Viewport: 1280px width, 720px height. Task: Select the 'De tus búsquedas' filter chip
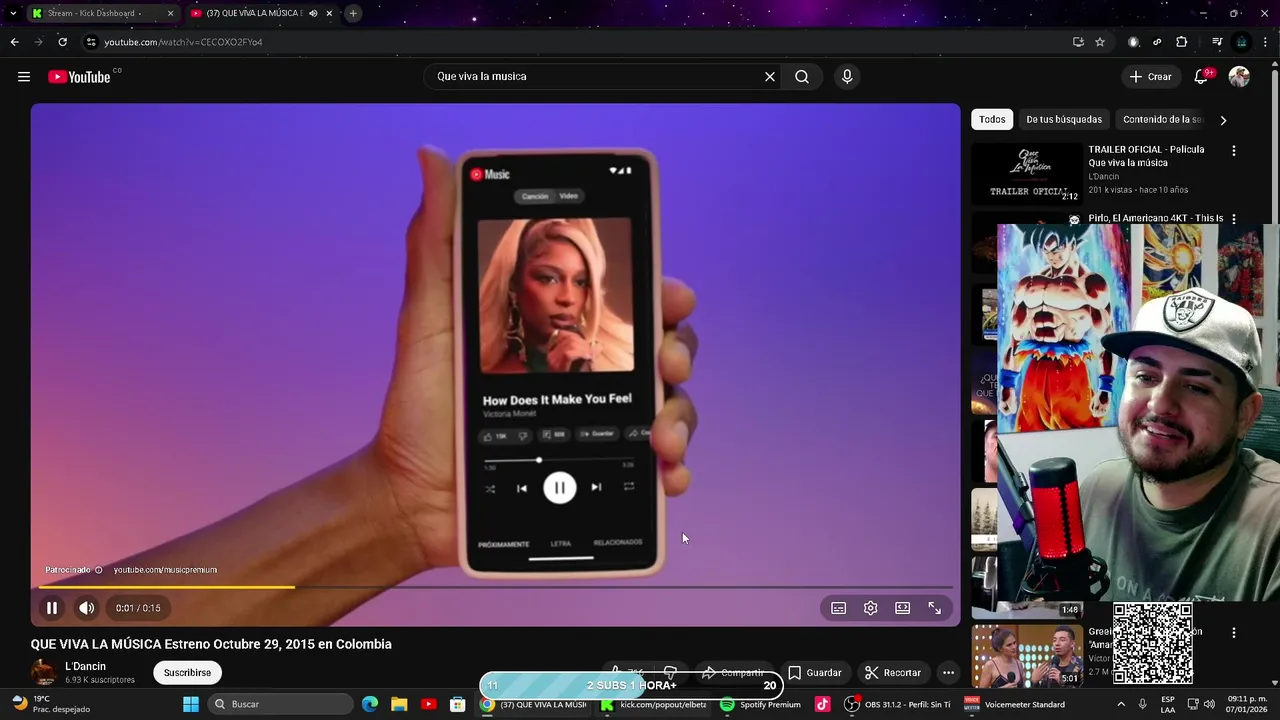pyautogui.click(x=1064, y=120)
